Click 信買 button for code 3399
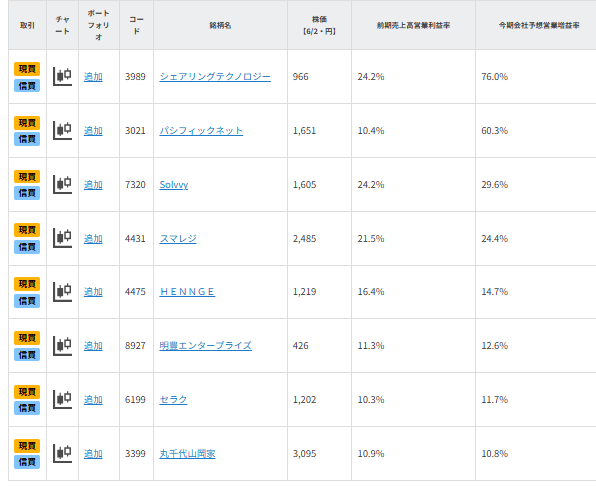596x490 pixels. pyautogui.click(x=27, y=462)
